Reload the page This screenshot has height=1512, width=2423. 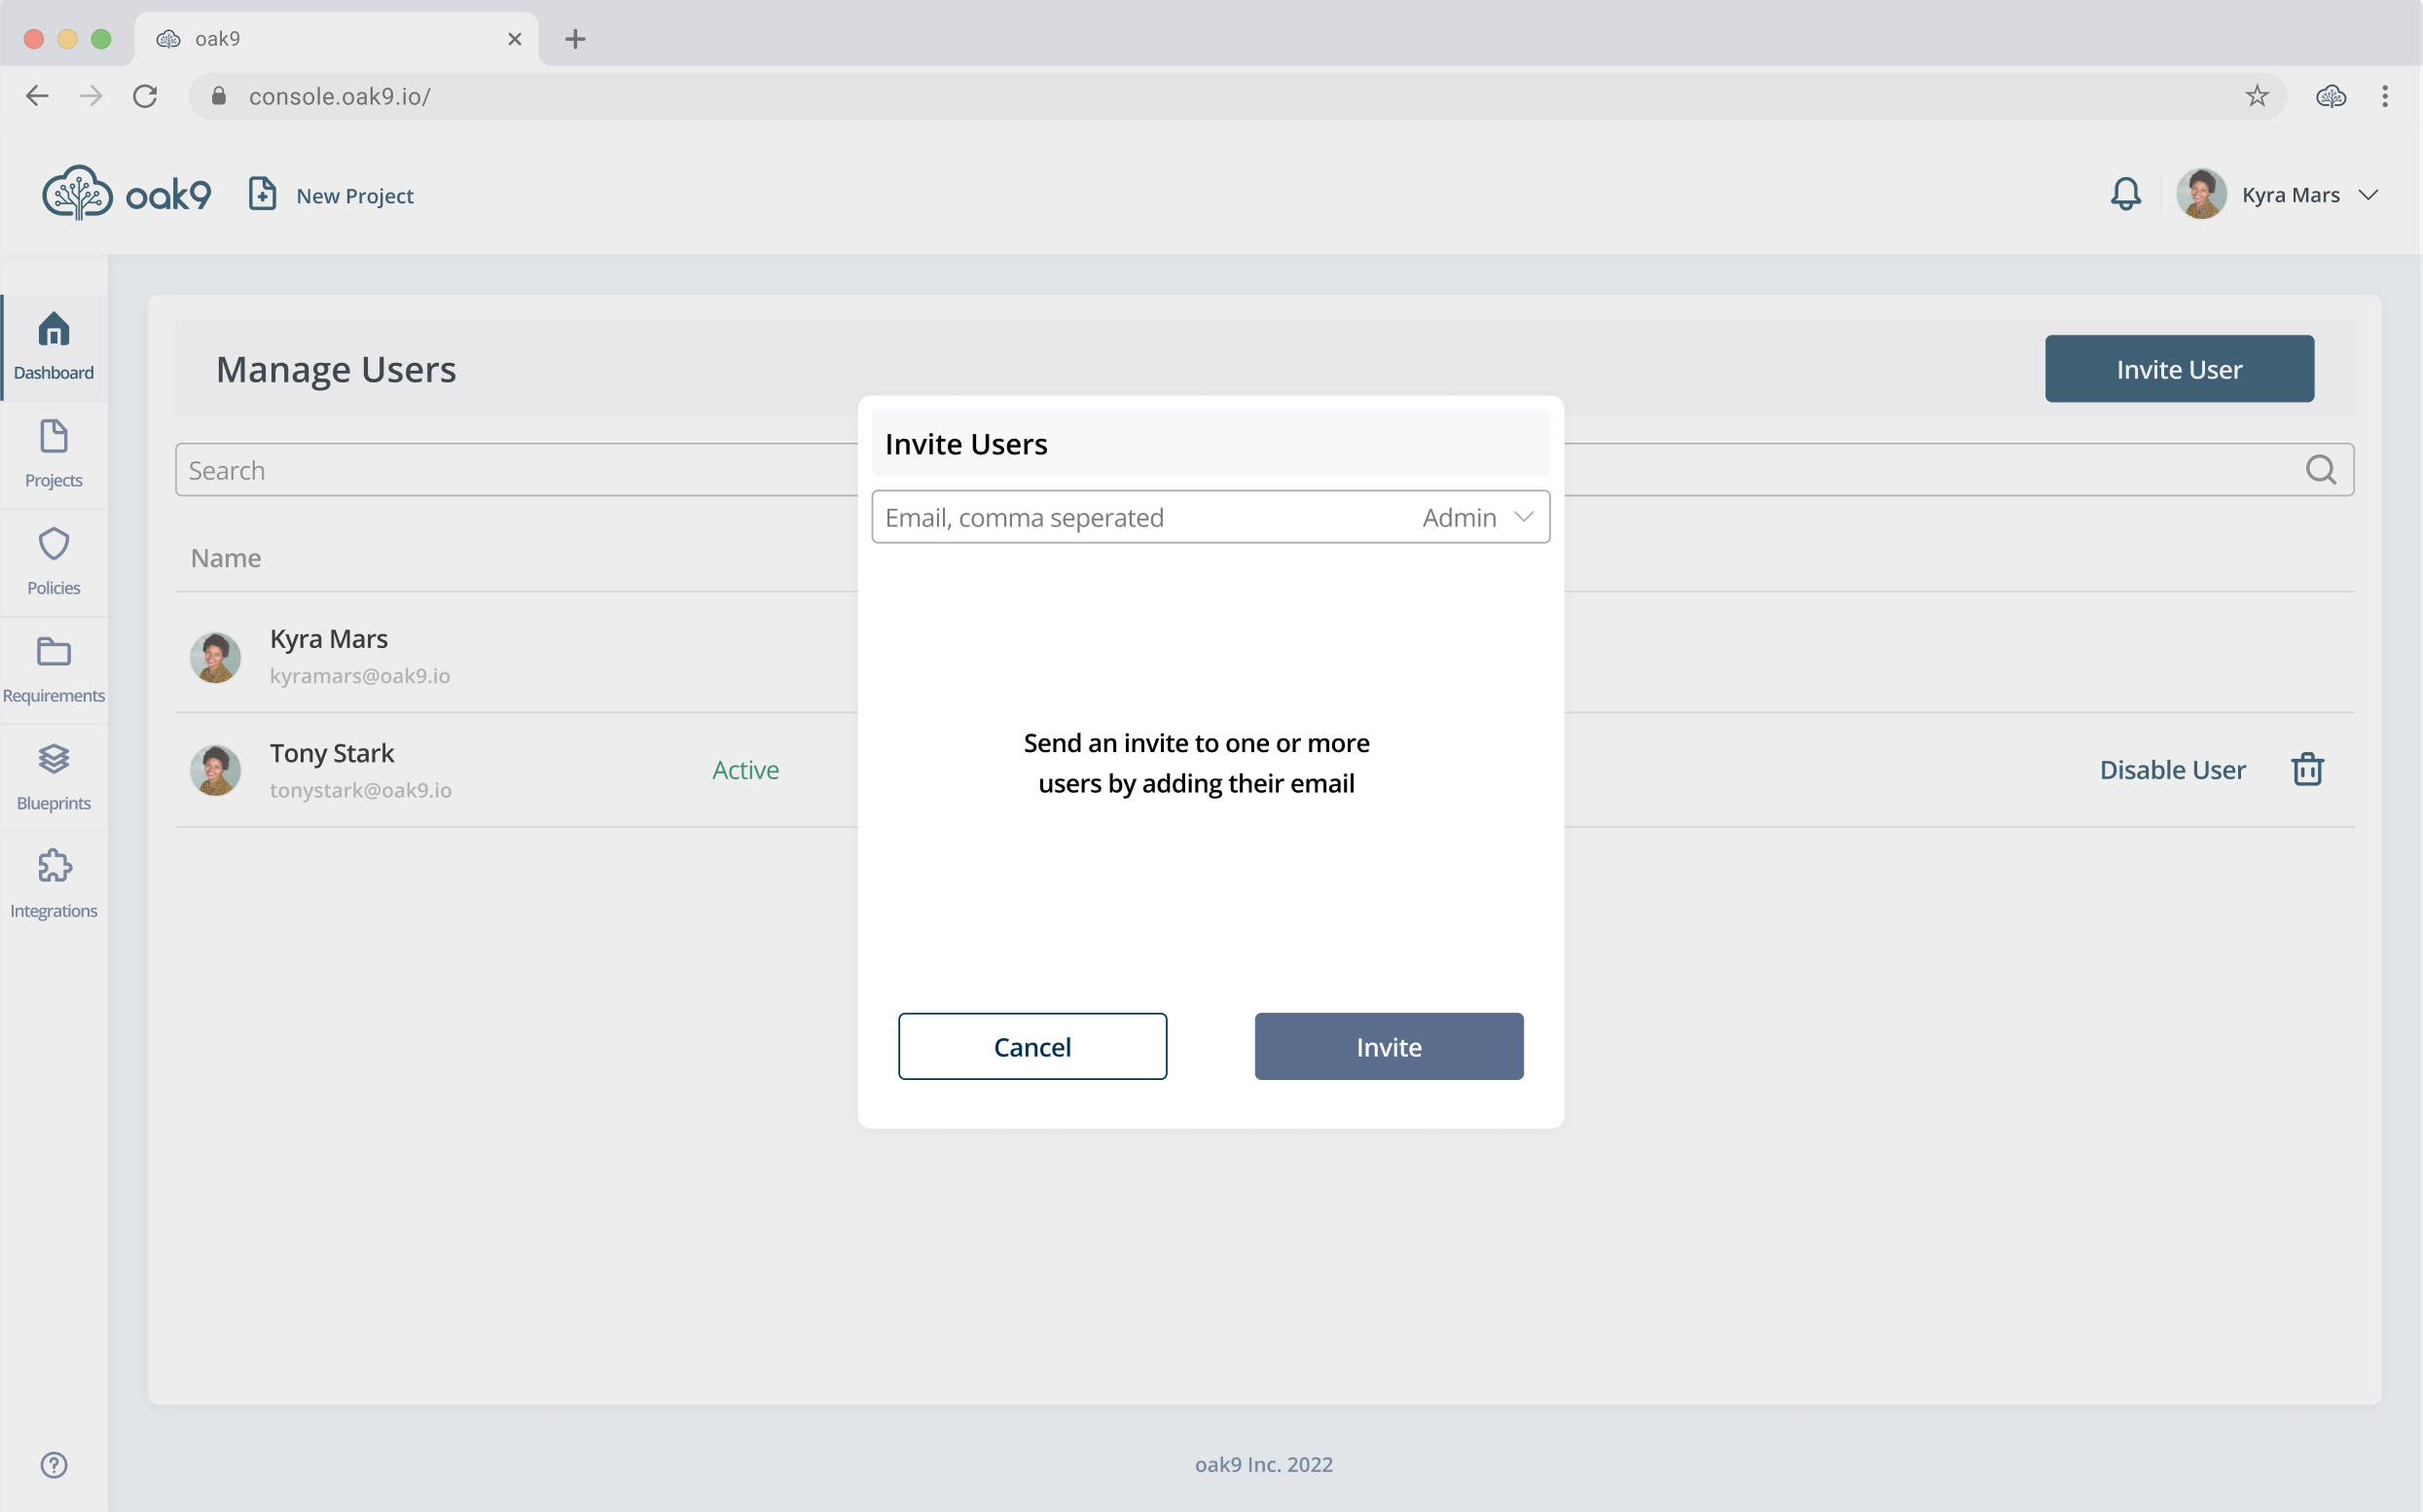(145, 96)
